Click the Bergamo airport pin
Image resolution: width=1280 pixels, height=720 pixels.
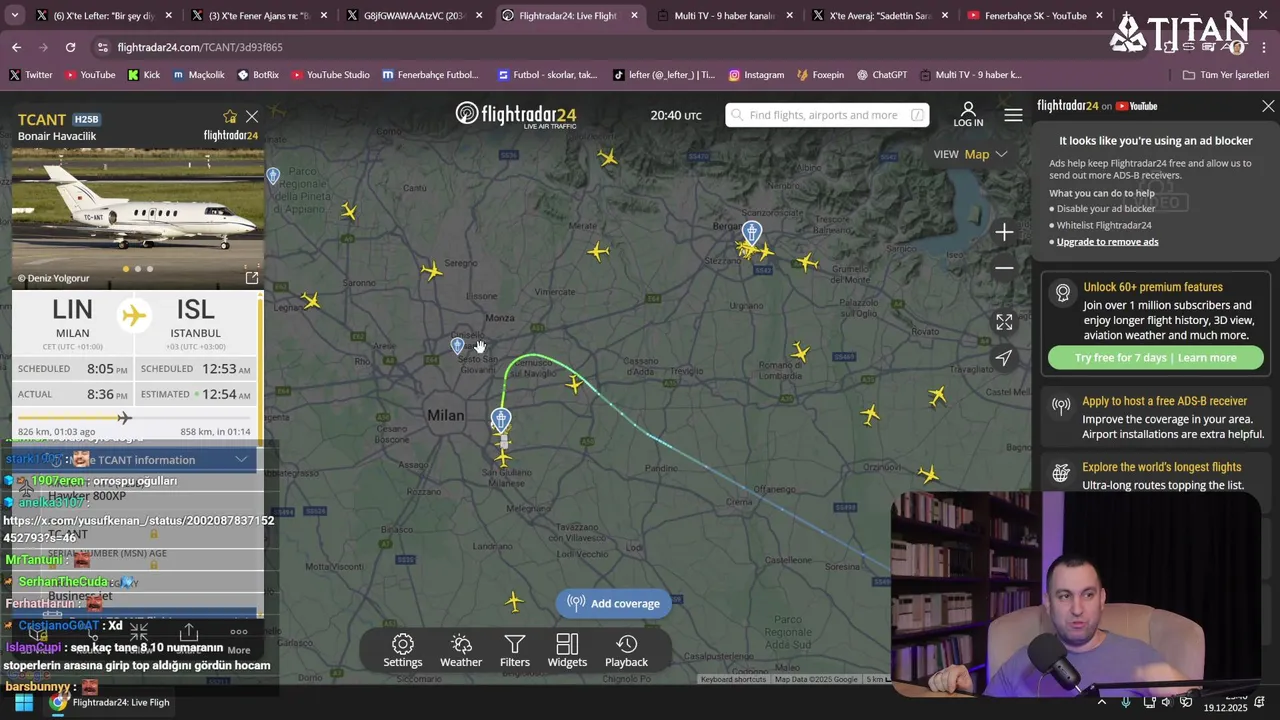coord(752,233)
